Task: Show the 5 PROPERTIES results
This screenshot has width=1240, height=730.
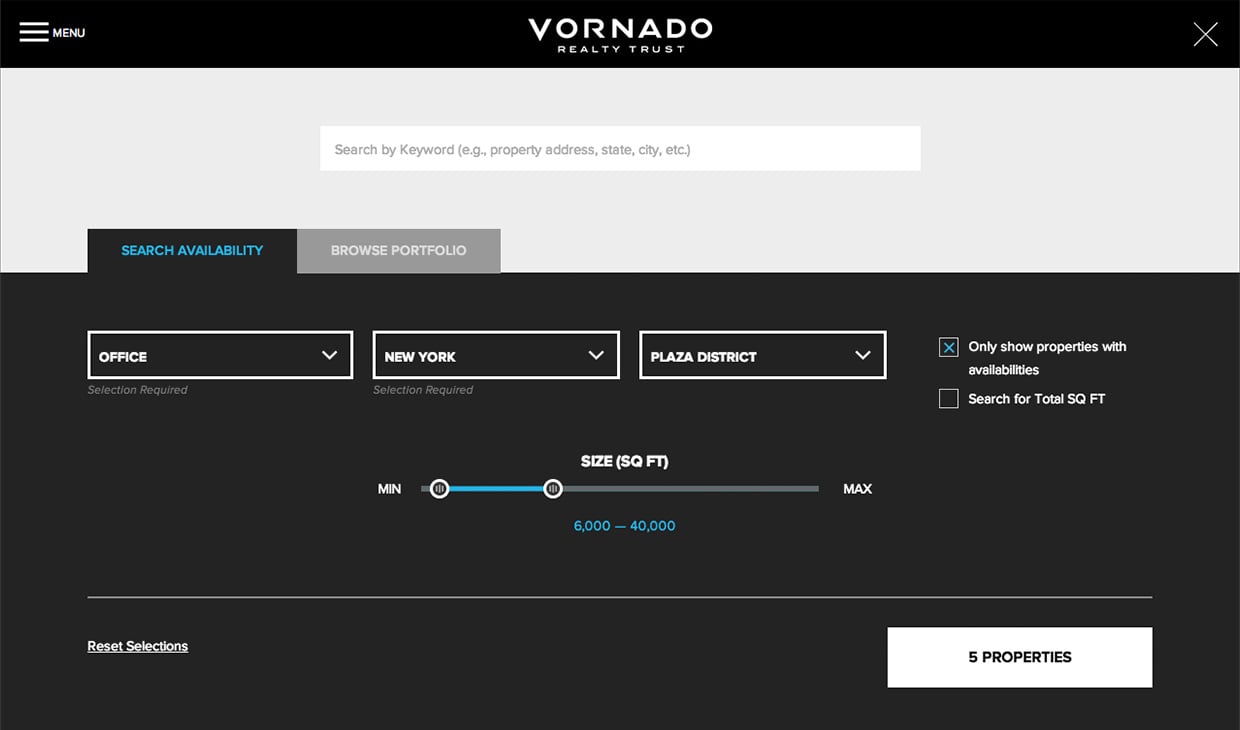Action: coord(1020,657)
